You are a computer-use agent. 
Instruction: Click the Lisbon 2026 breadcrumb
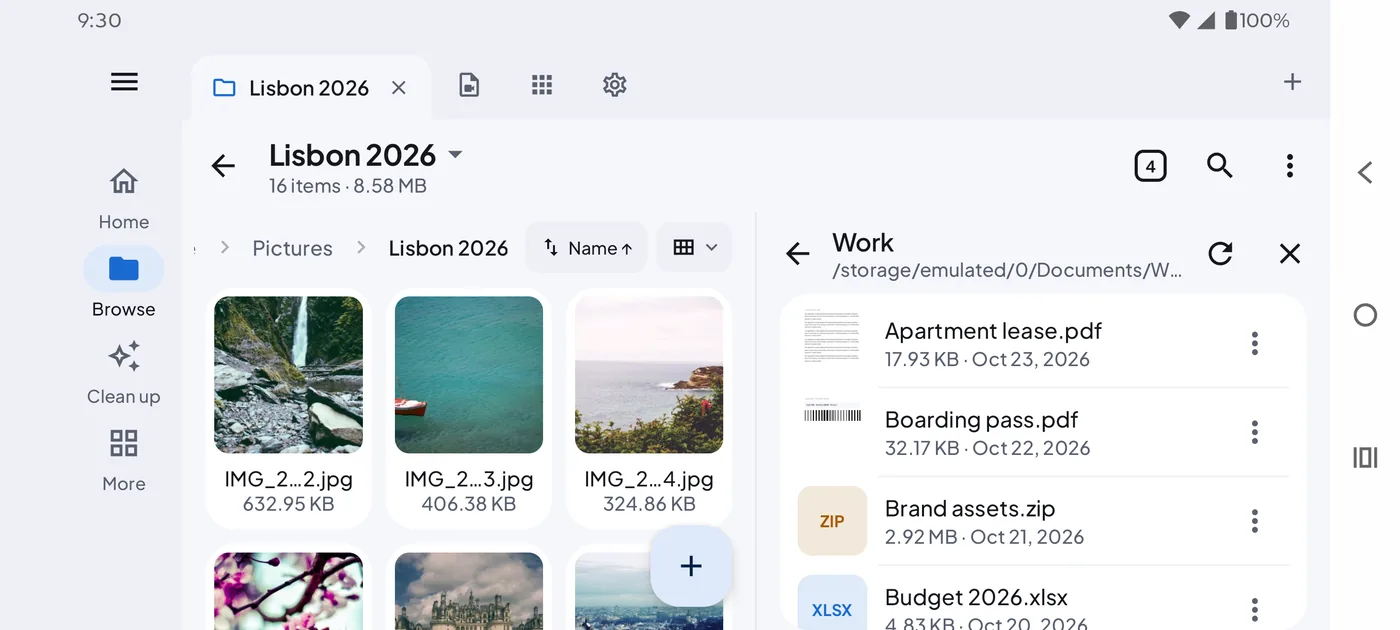click(x=448, y=248)
